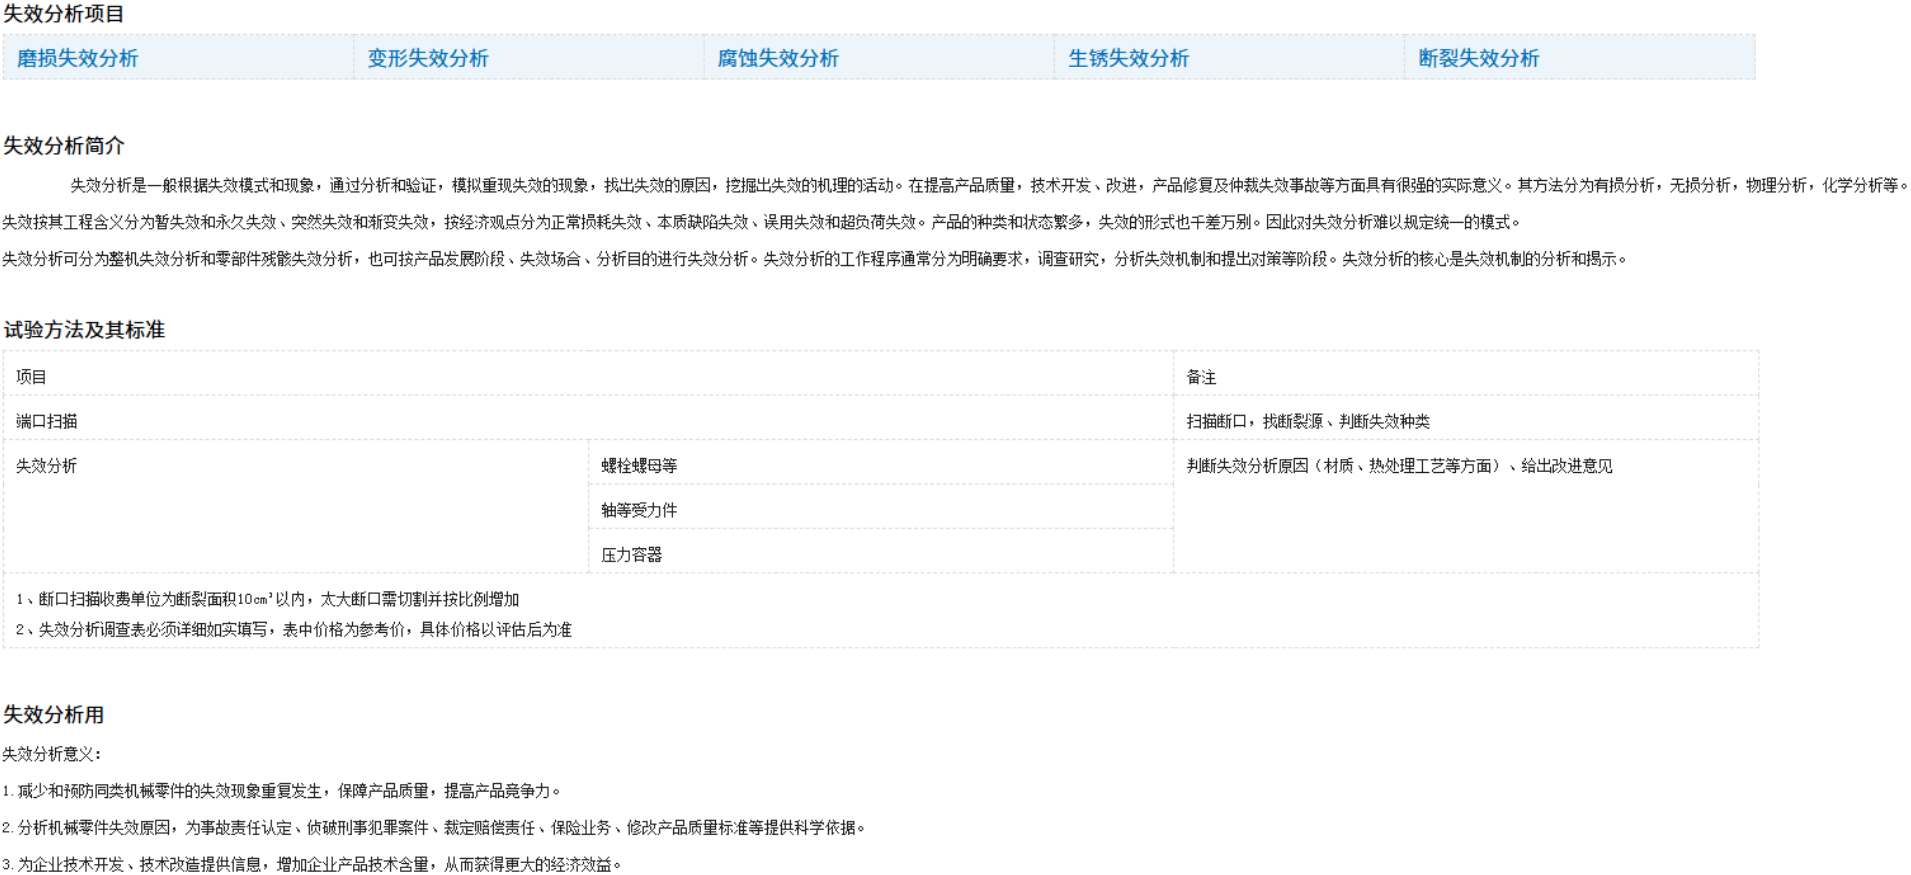Click the 试验方法及其标准 heading
This screenshot has height=875, width=1911.
84,330
